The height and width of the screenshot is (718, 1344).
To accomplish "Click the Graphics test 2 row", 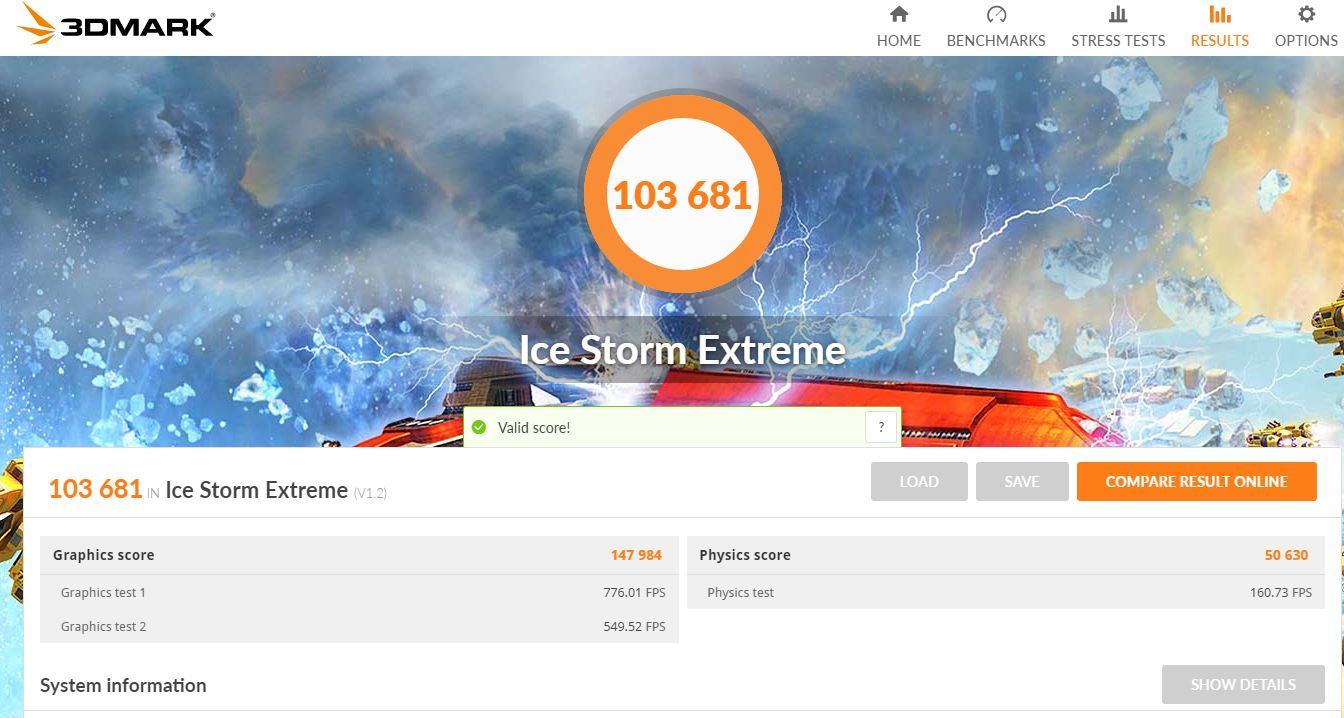I will 359,626.
